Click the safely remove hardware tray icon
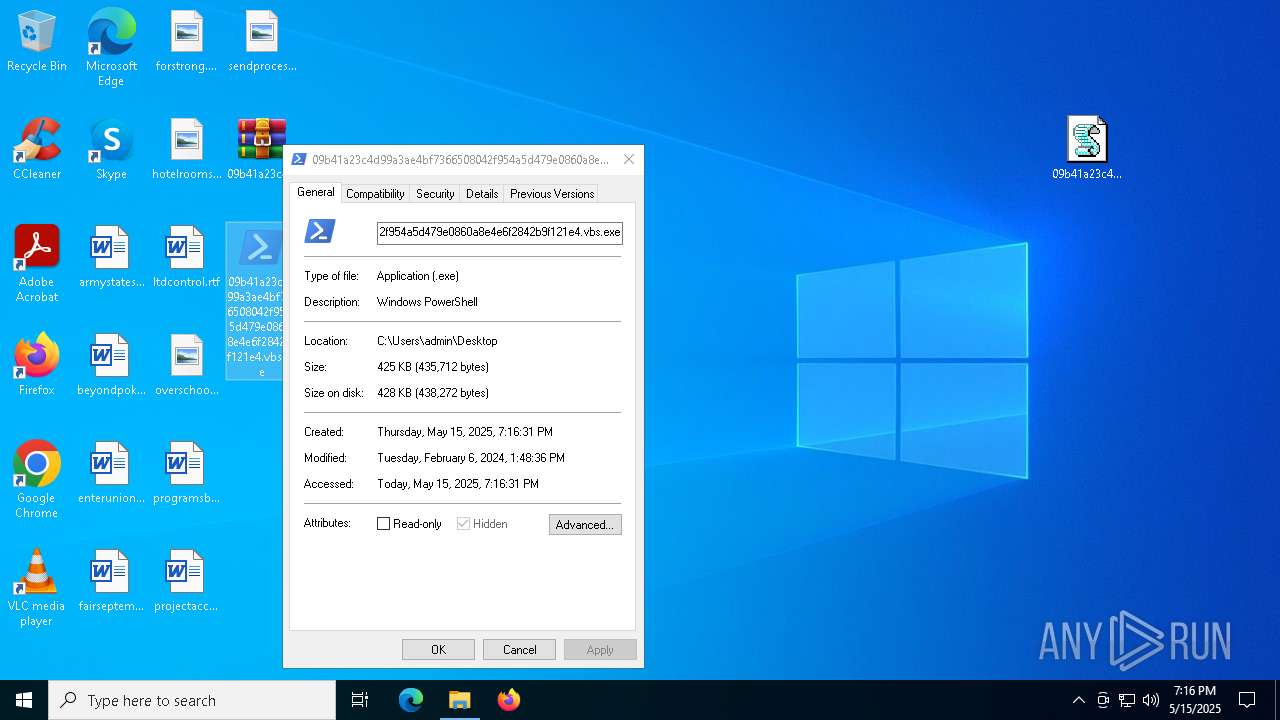This screenshot has width=1280, height=720. click(1102, 700)
